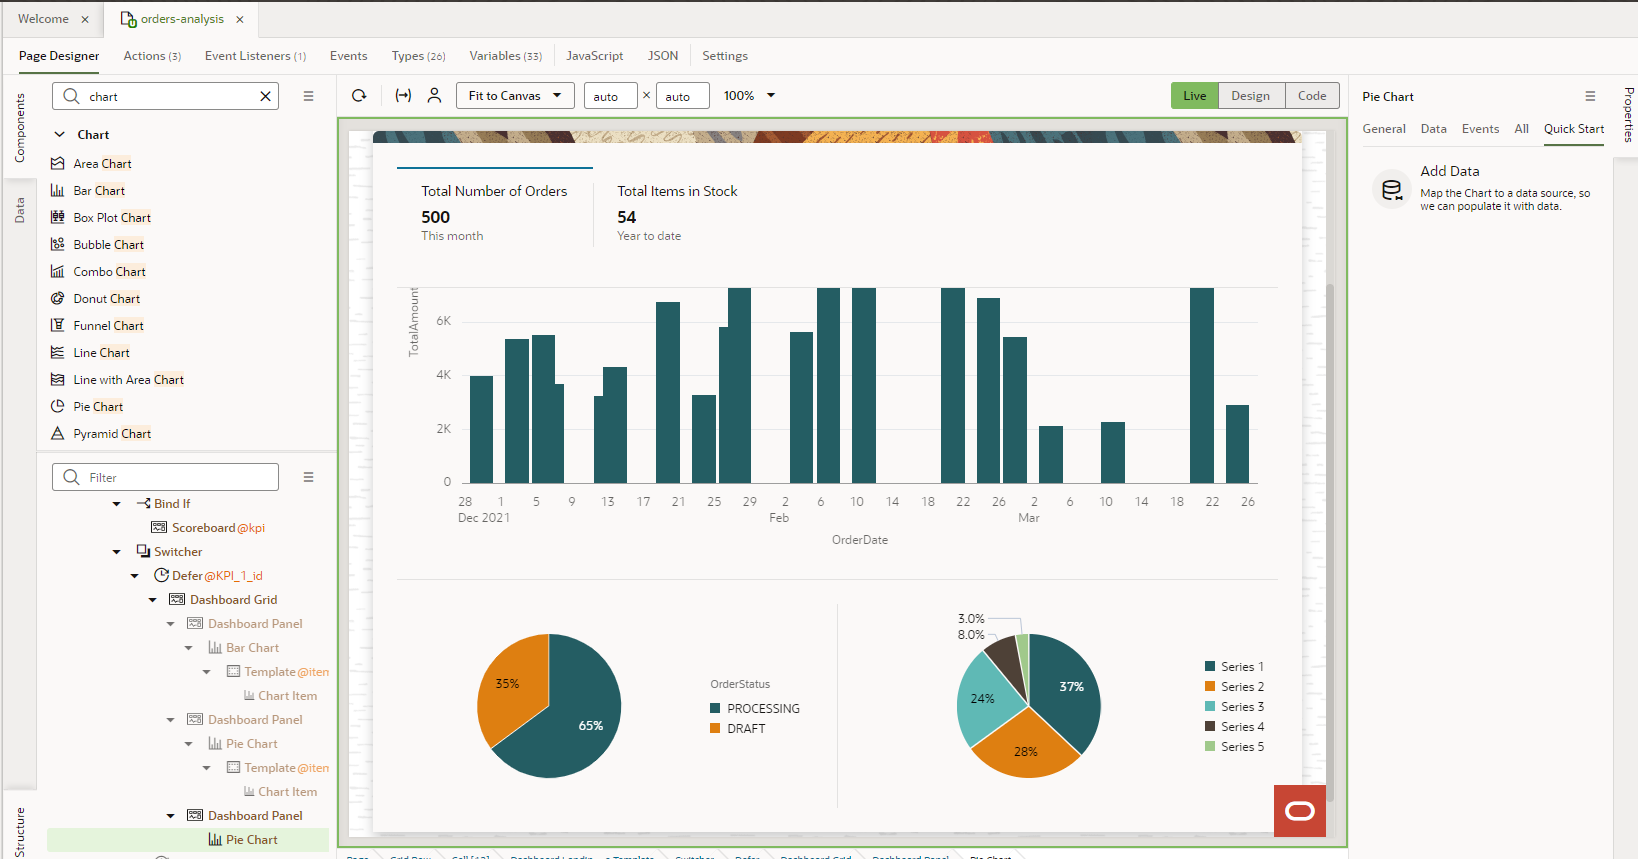Select the Pie Chart component icon

click(58, 406)
